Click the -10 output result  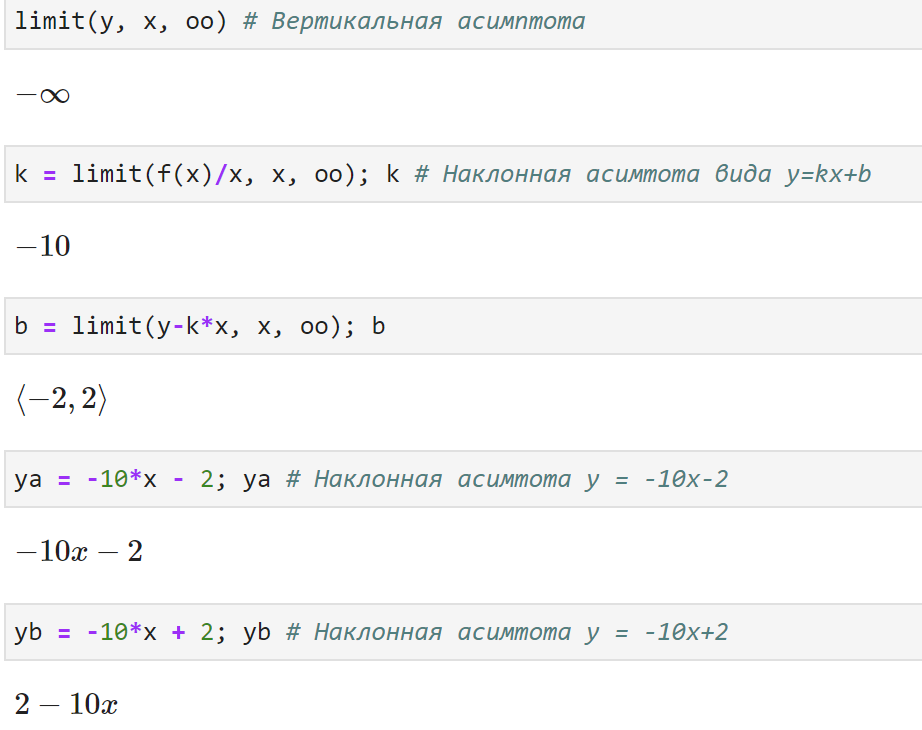[42, 247]
